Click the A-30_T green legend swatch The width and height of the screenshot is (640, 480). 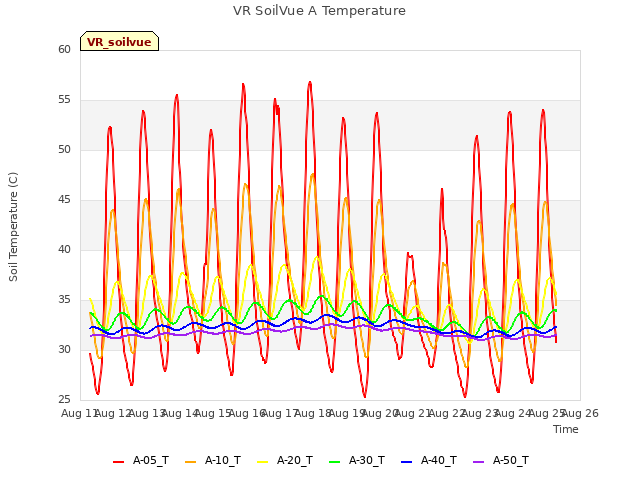(x=334, y=462)
